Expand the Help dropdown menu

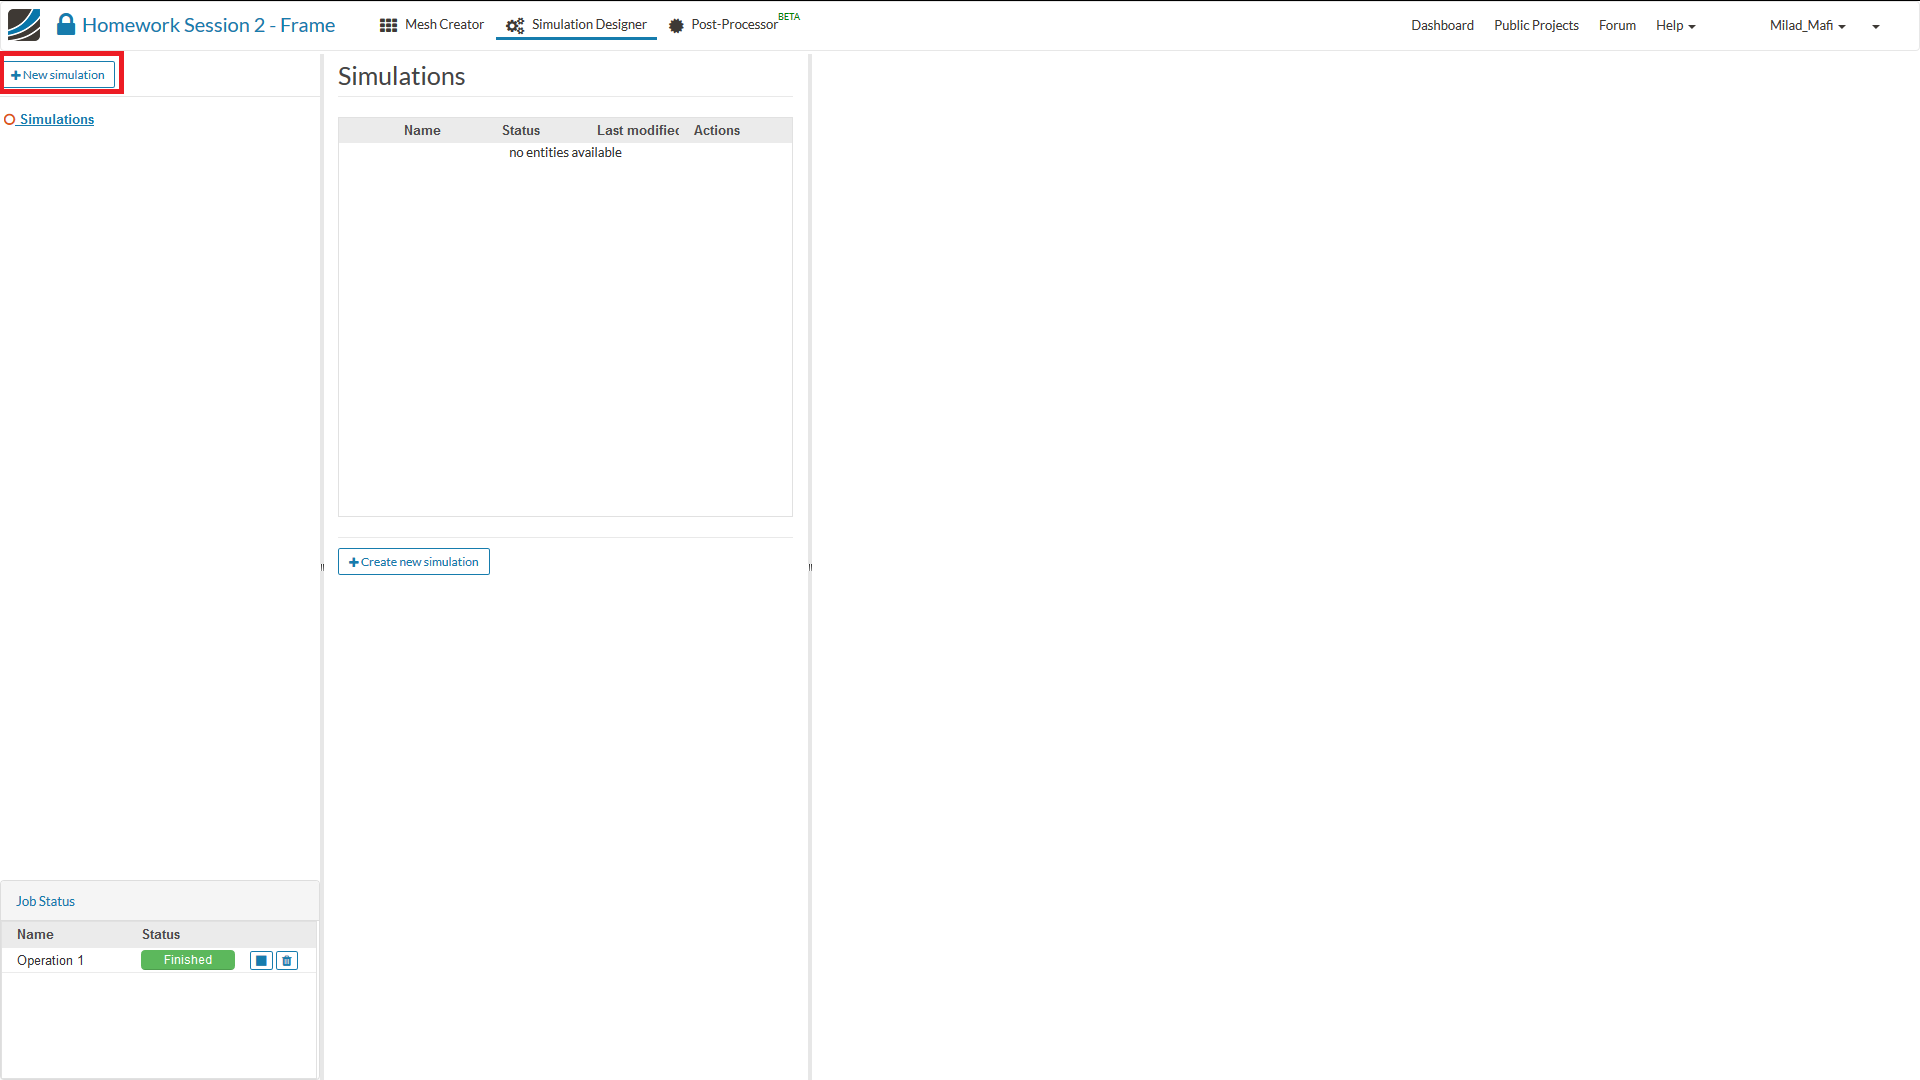click(x=1675, y=26)
